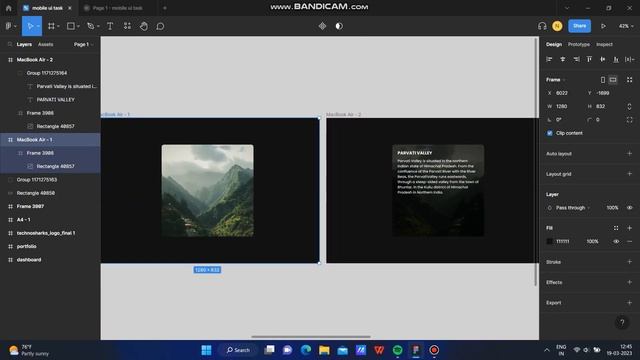Click the horizontal canvas scrollbar

coord(311,337)
